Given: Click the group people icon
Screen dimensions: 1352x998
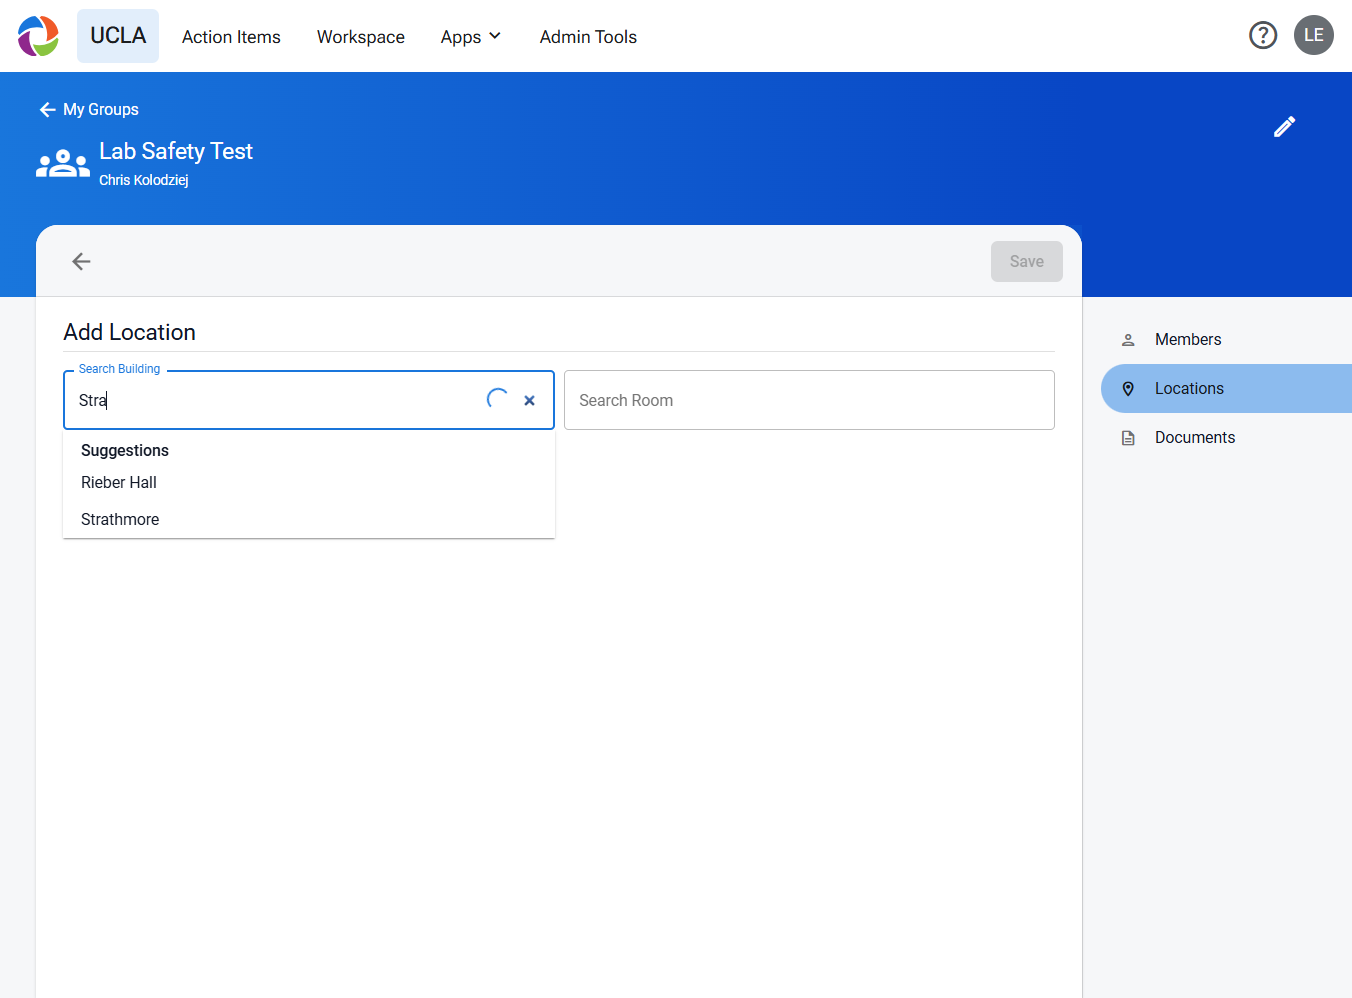Looking at the screenshot, I should [63, 163].
